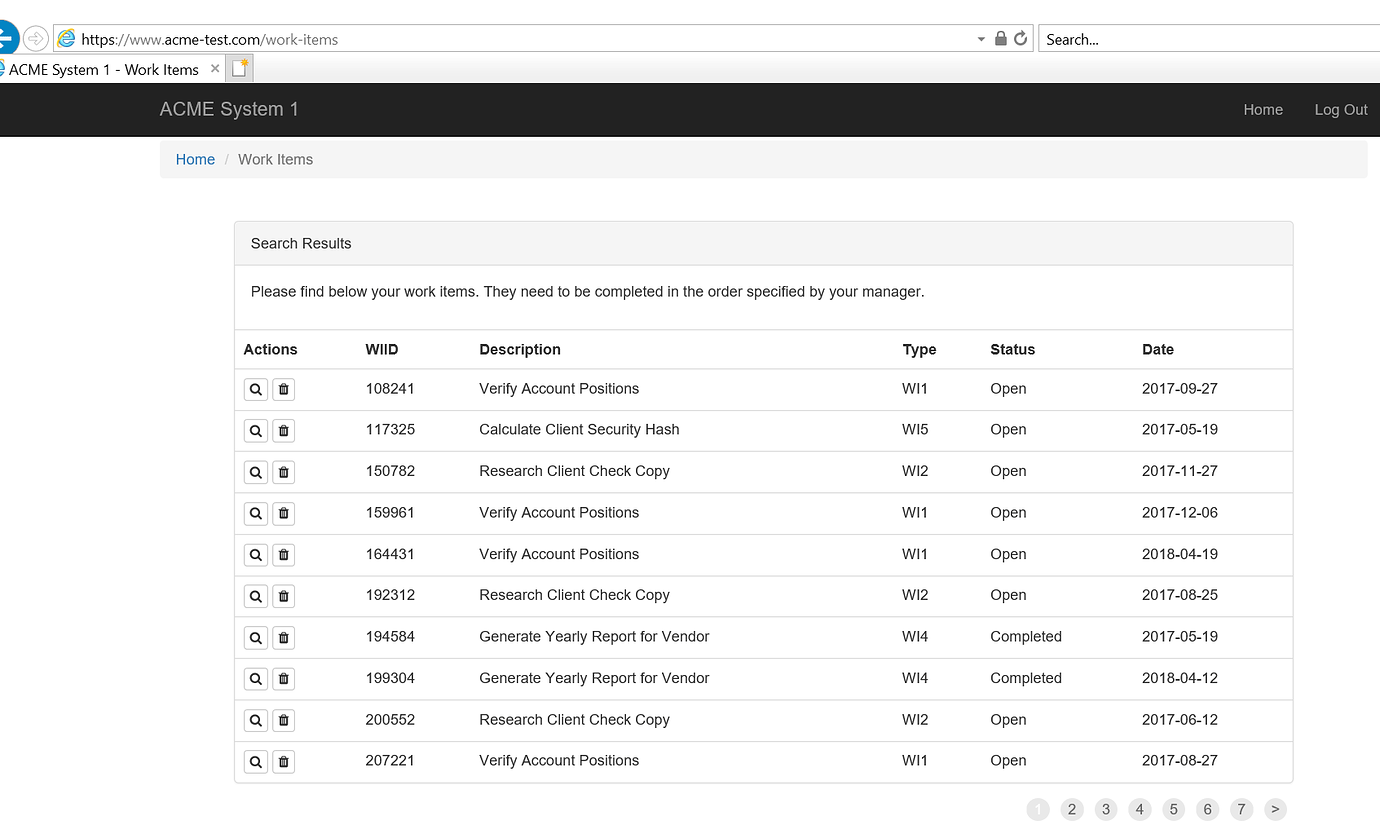Click the browser forward arrow button
The image size is (1380, 824).
click(35, 39)
